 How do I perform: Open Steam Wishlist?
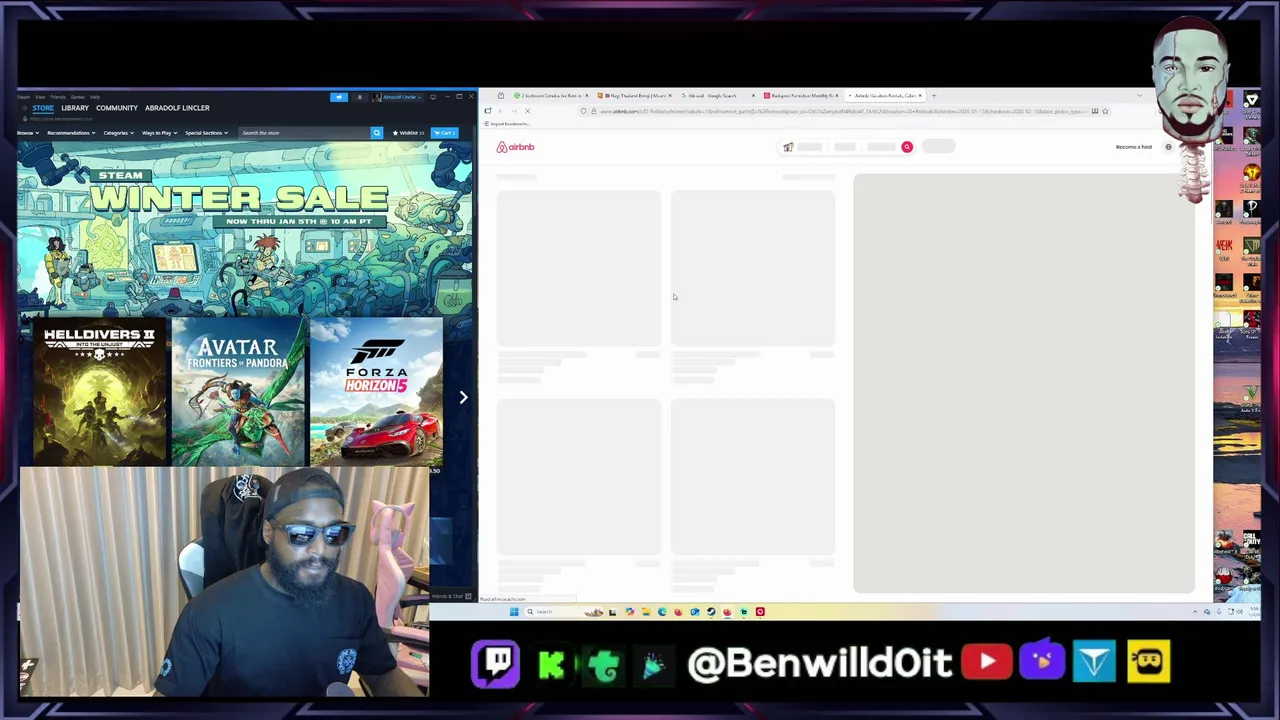(408, 133)
